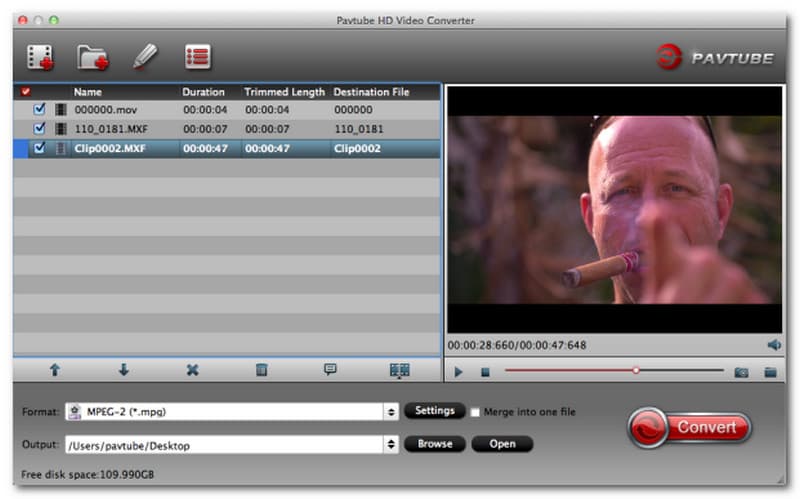Viewport: 800px width, 499px height.
Task: Enable Merge into one file
Action: click(475, 412)
